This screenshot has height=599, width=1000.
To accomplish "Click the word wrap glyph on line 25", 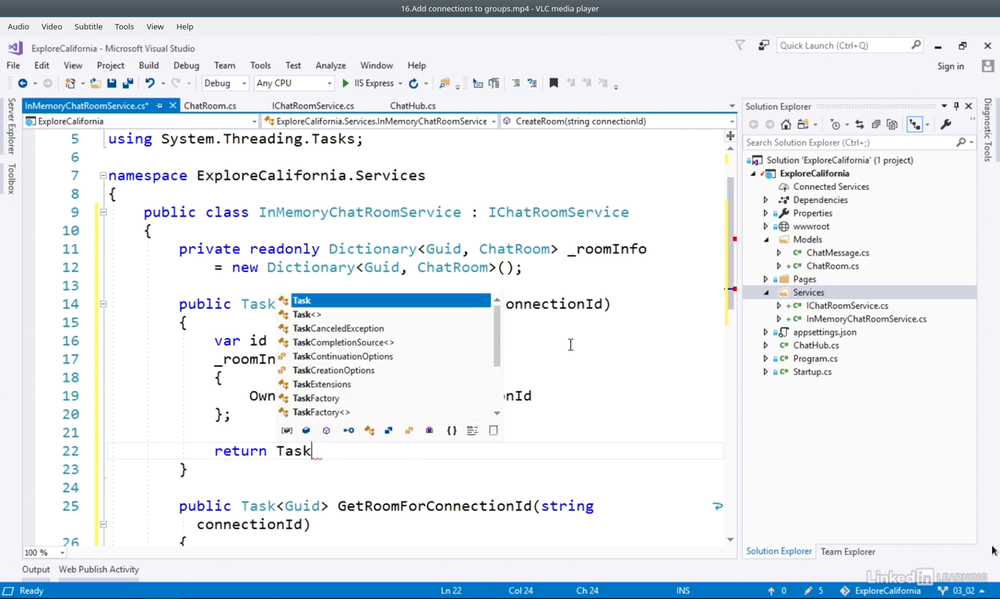I will pyautogui.click(x=717, y=506).
